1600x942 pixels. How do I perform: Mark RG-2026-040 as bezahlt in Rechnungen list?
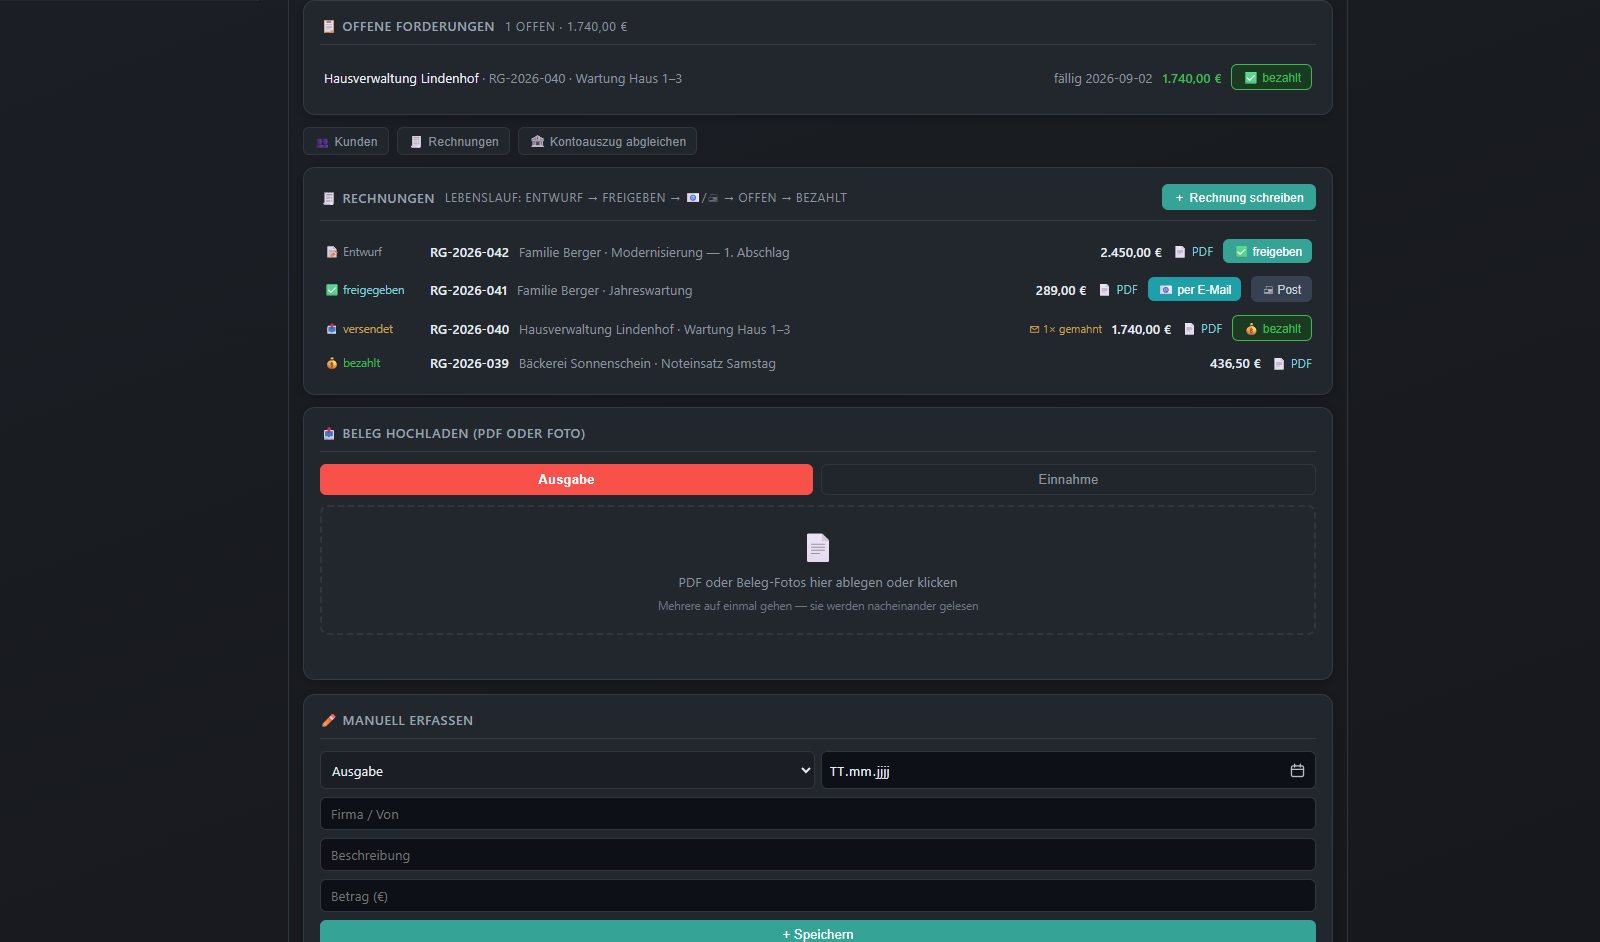point(1272,329)
